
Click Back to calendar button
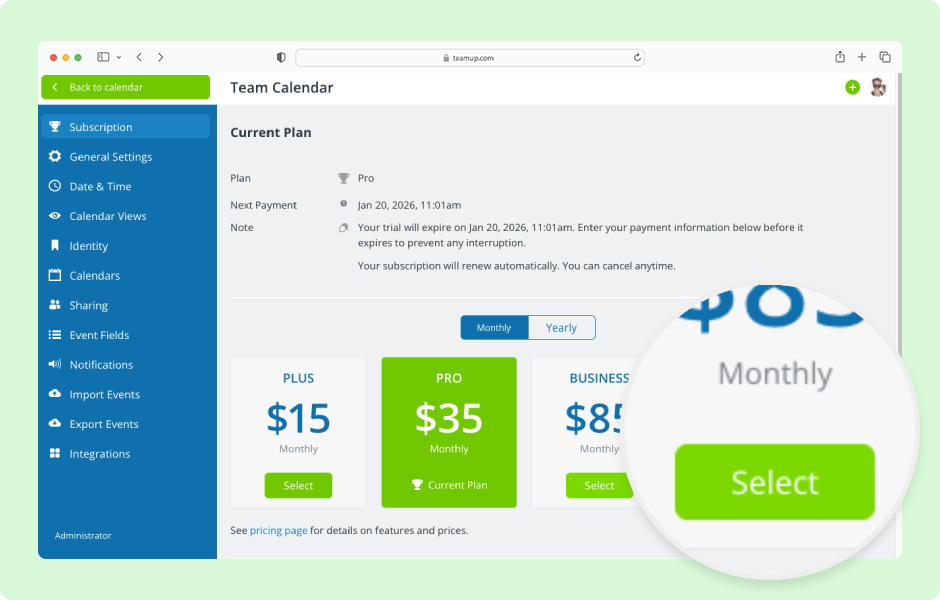pos(125,88)
